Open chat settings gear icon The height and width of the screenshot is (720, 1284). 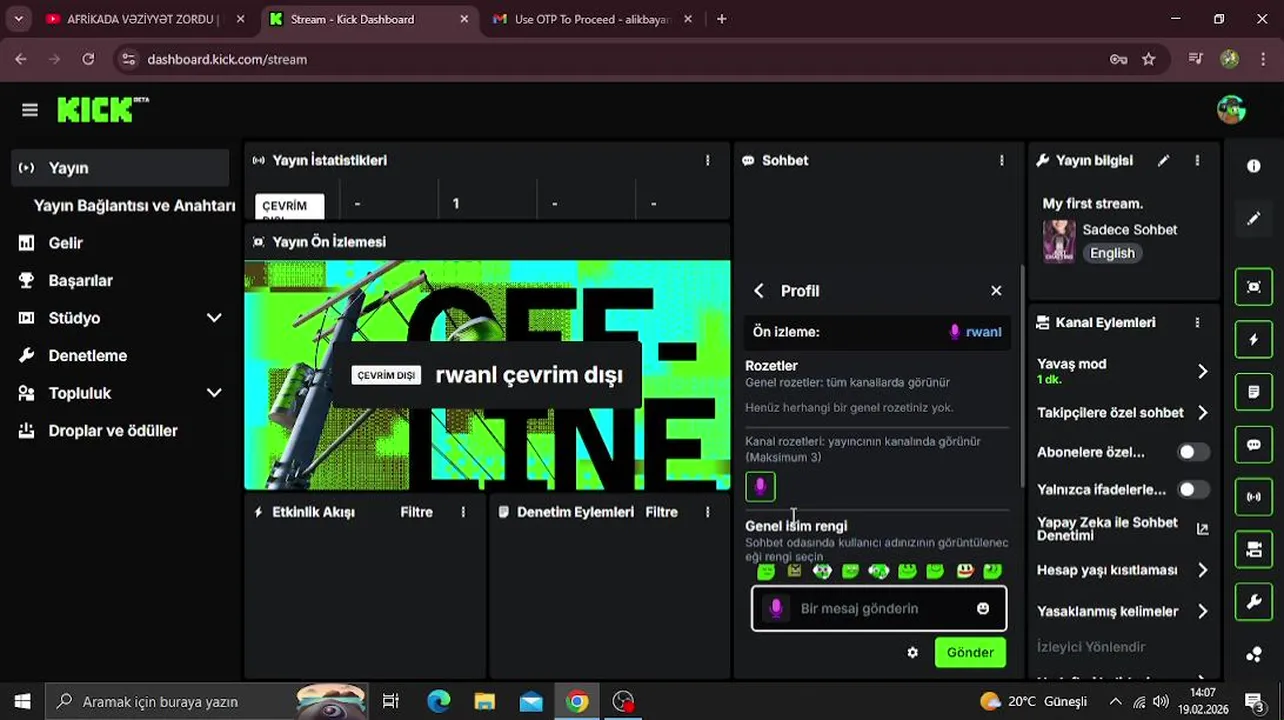coord(912,652)
